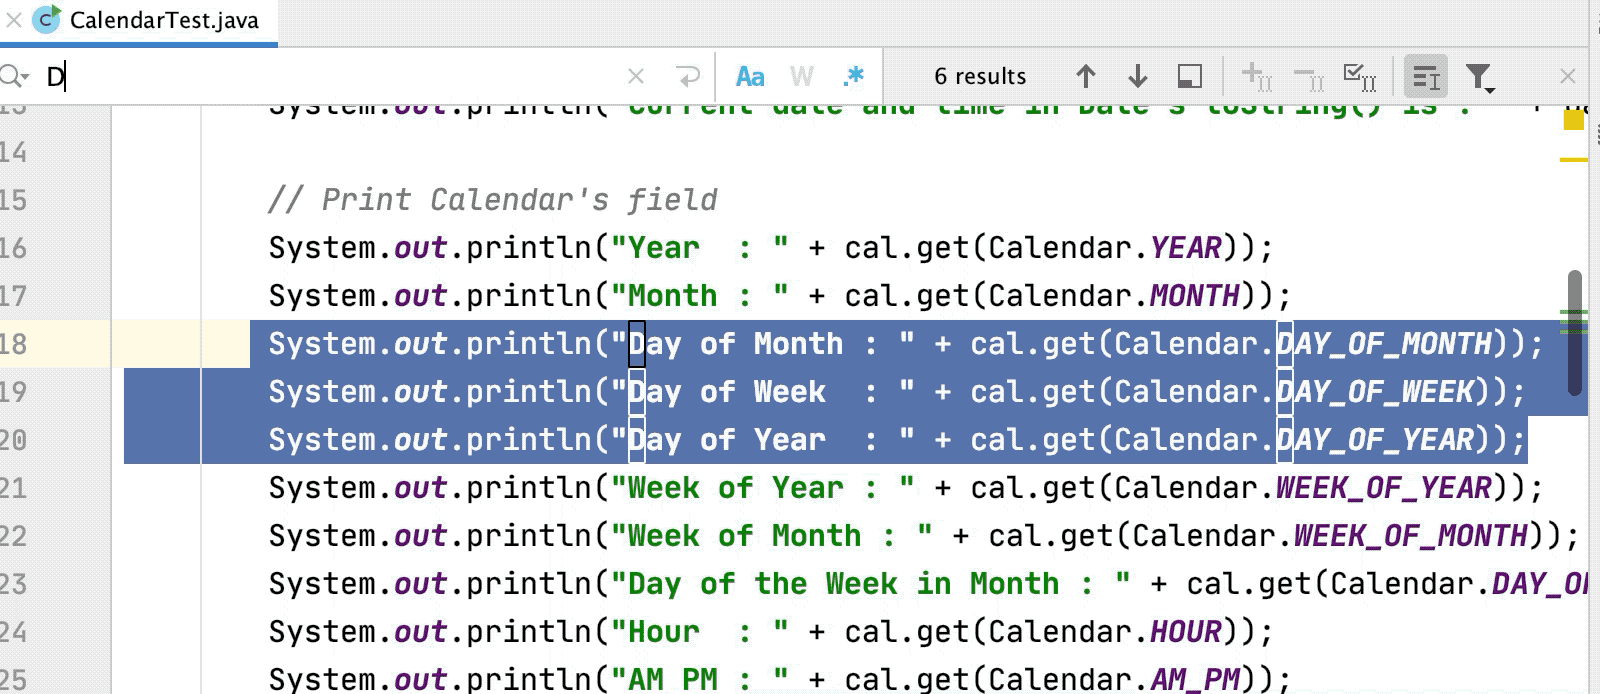Open search filter options dropdown
The height and width of the screenshot is (694, 1600).
[x=1479, y=76]
